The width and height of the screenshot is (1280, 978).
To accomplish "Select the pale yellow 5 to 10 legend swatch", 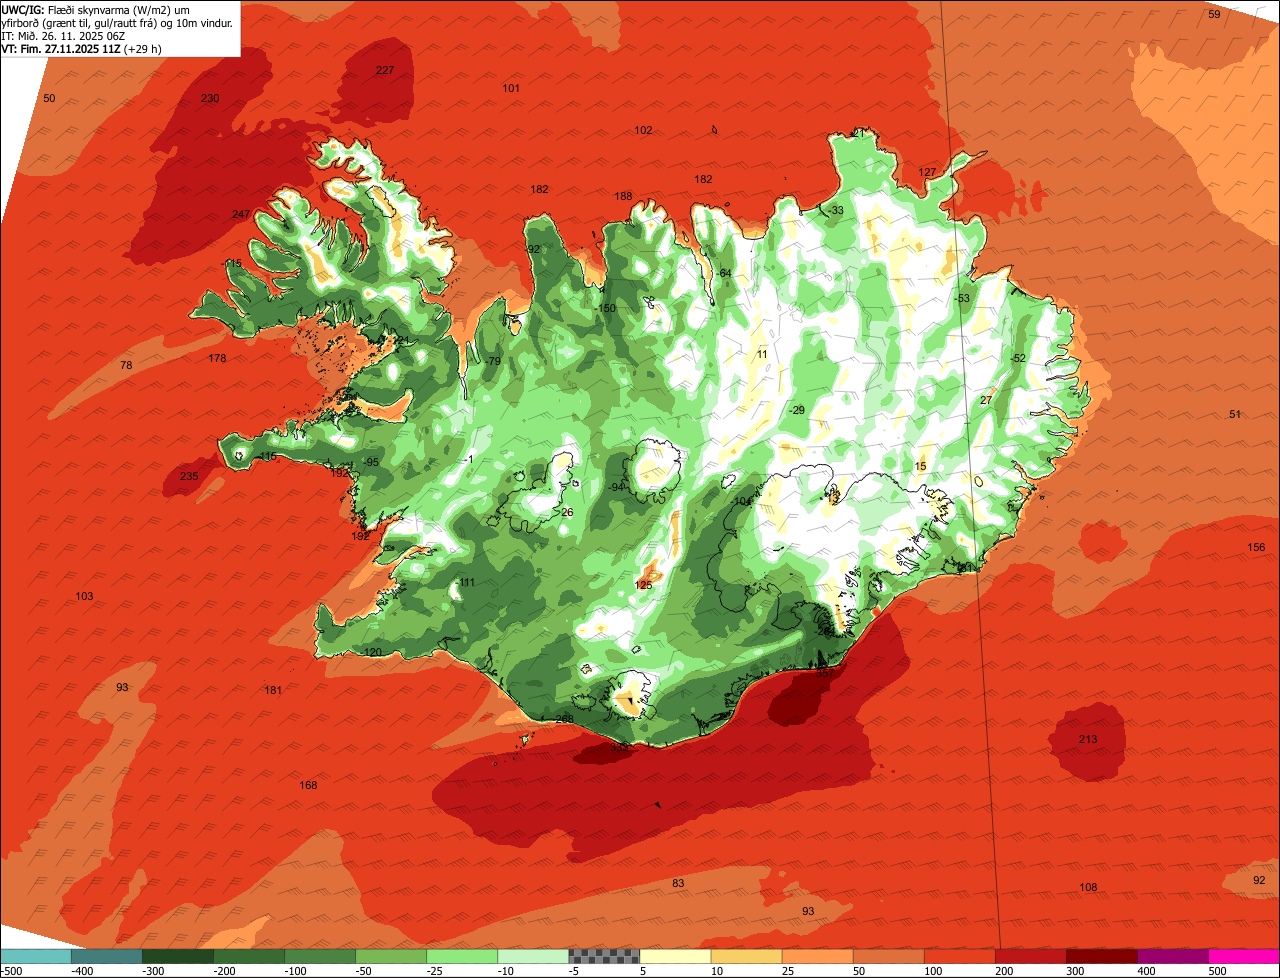I will click(675, 957).
